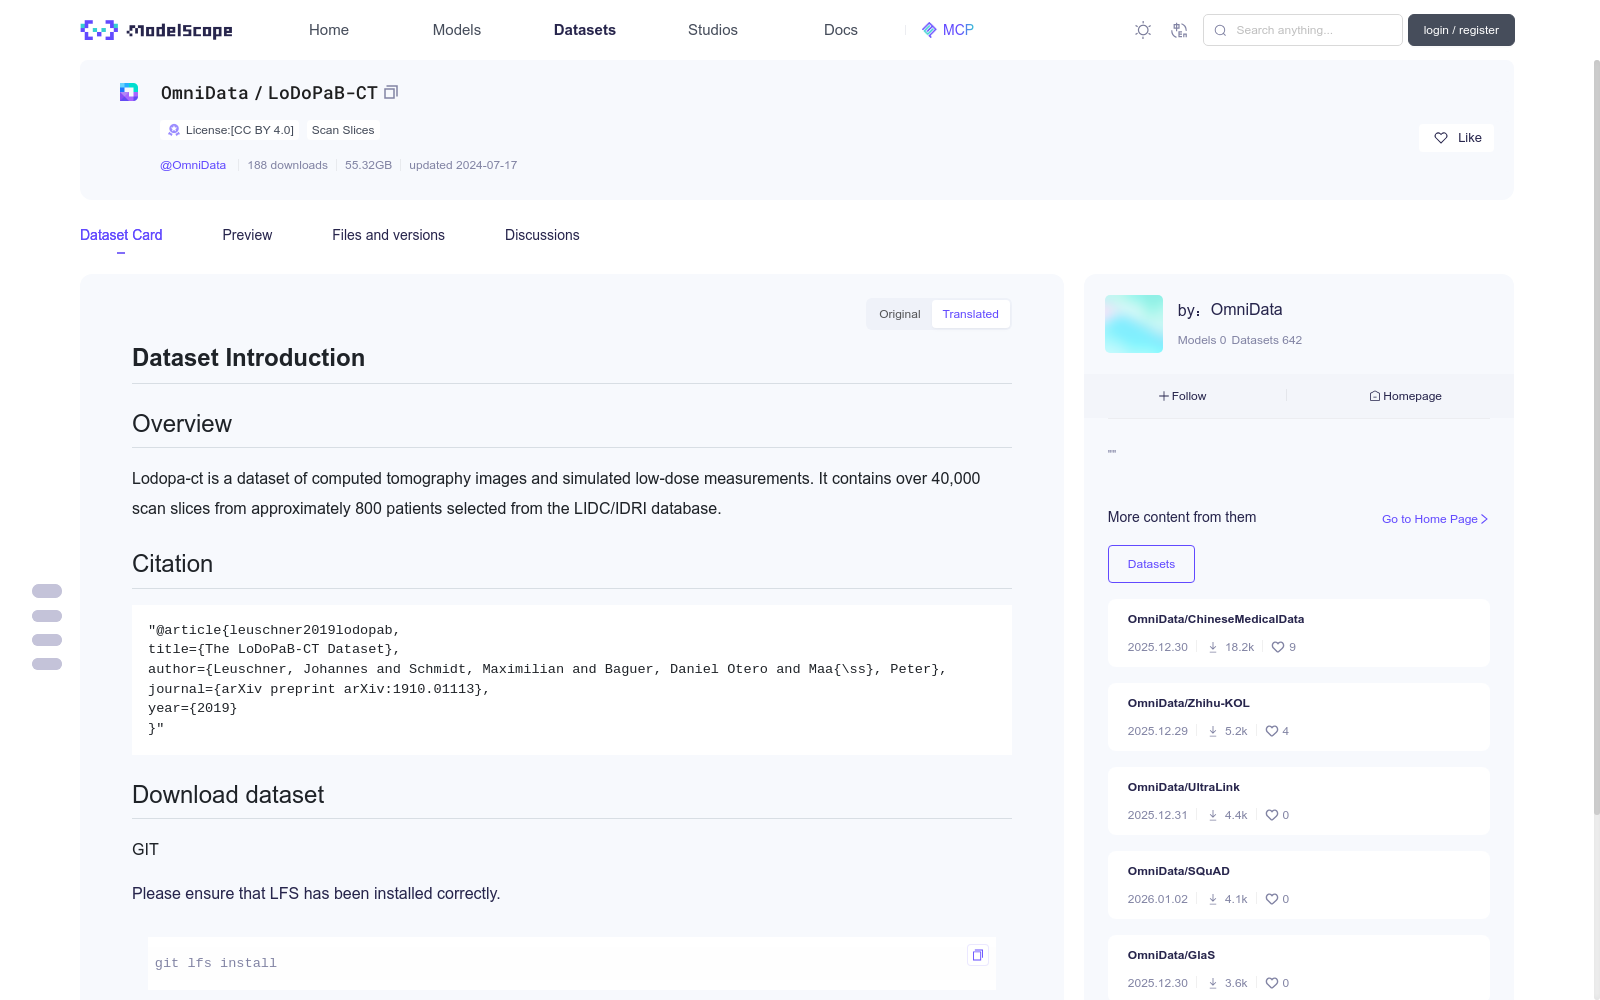Click the License CC BY 4.0 tag
Viewport: 1600px width, 1000px height.
(x=230, y=130)
